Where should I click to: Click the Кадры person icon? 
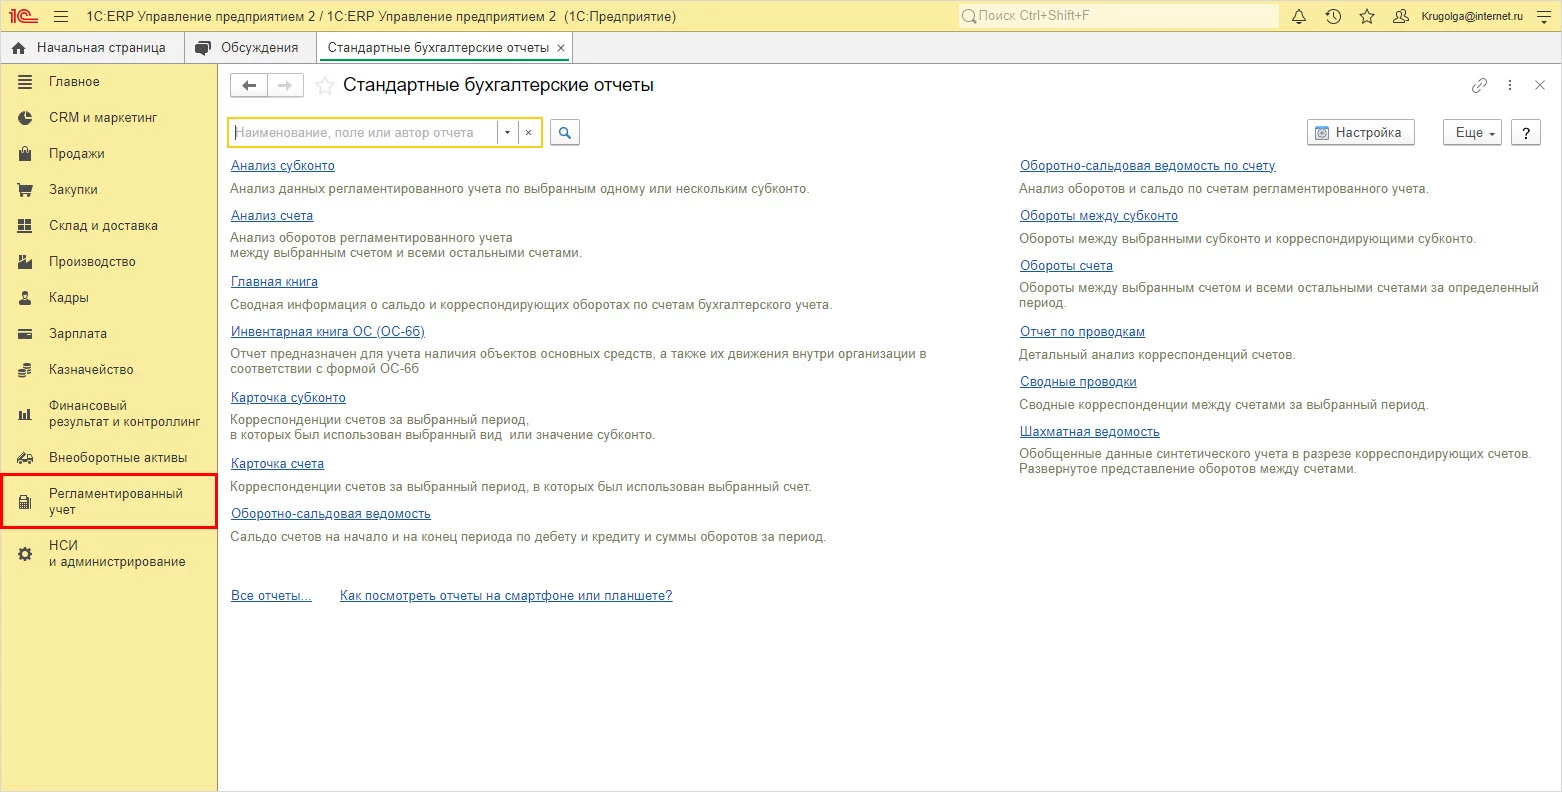click(26, 298)
